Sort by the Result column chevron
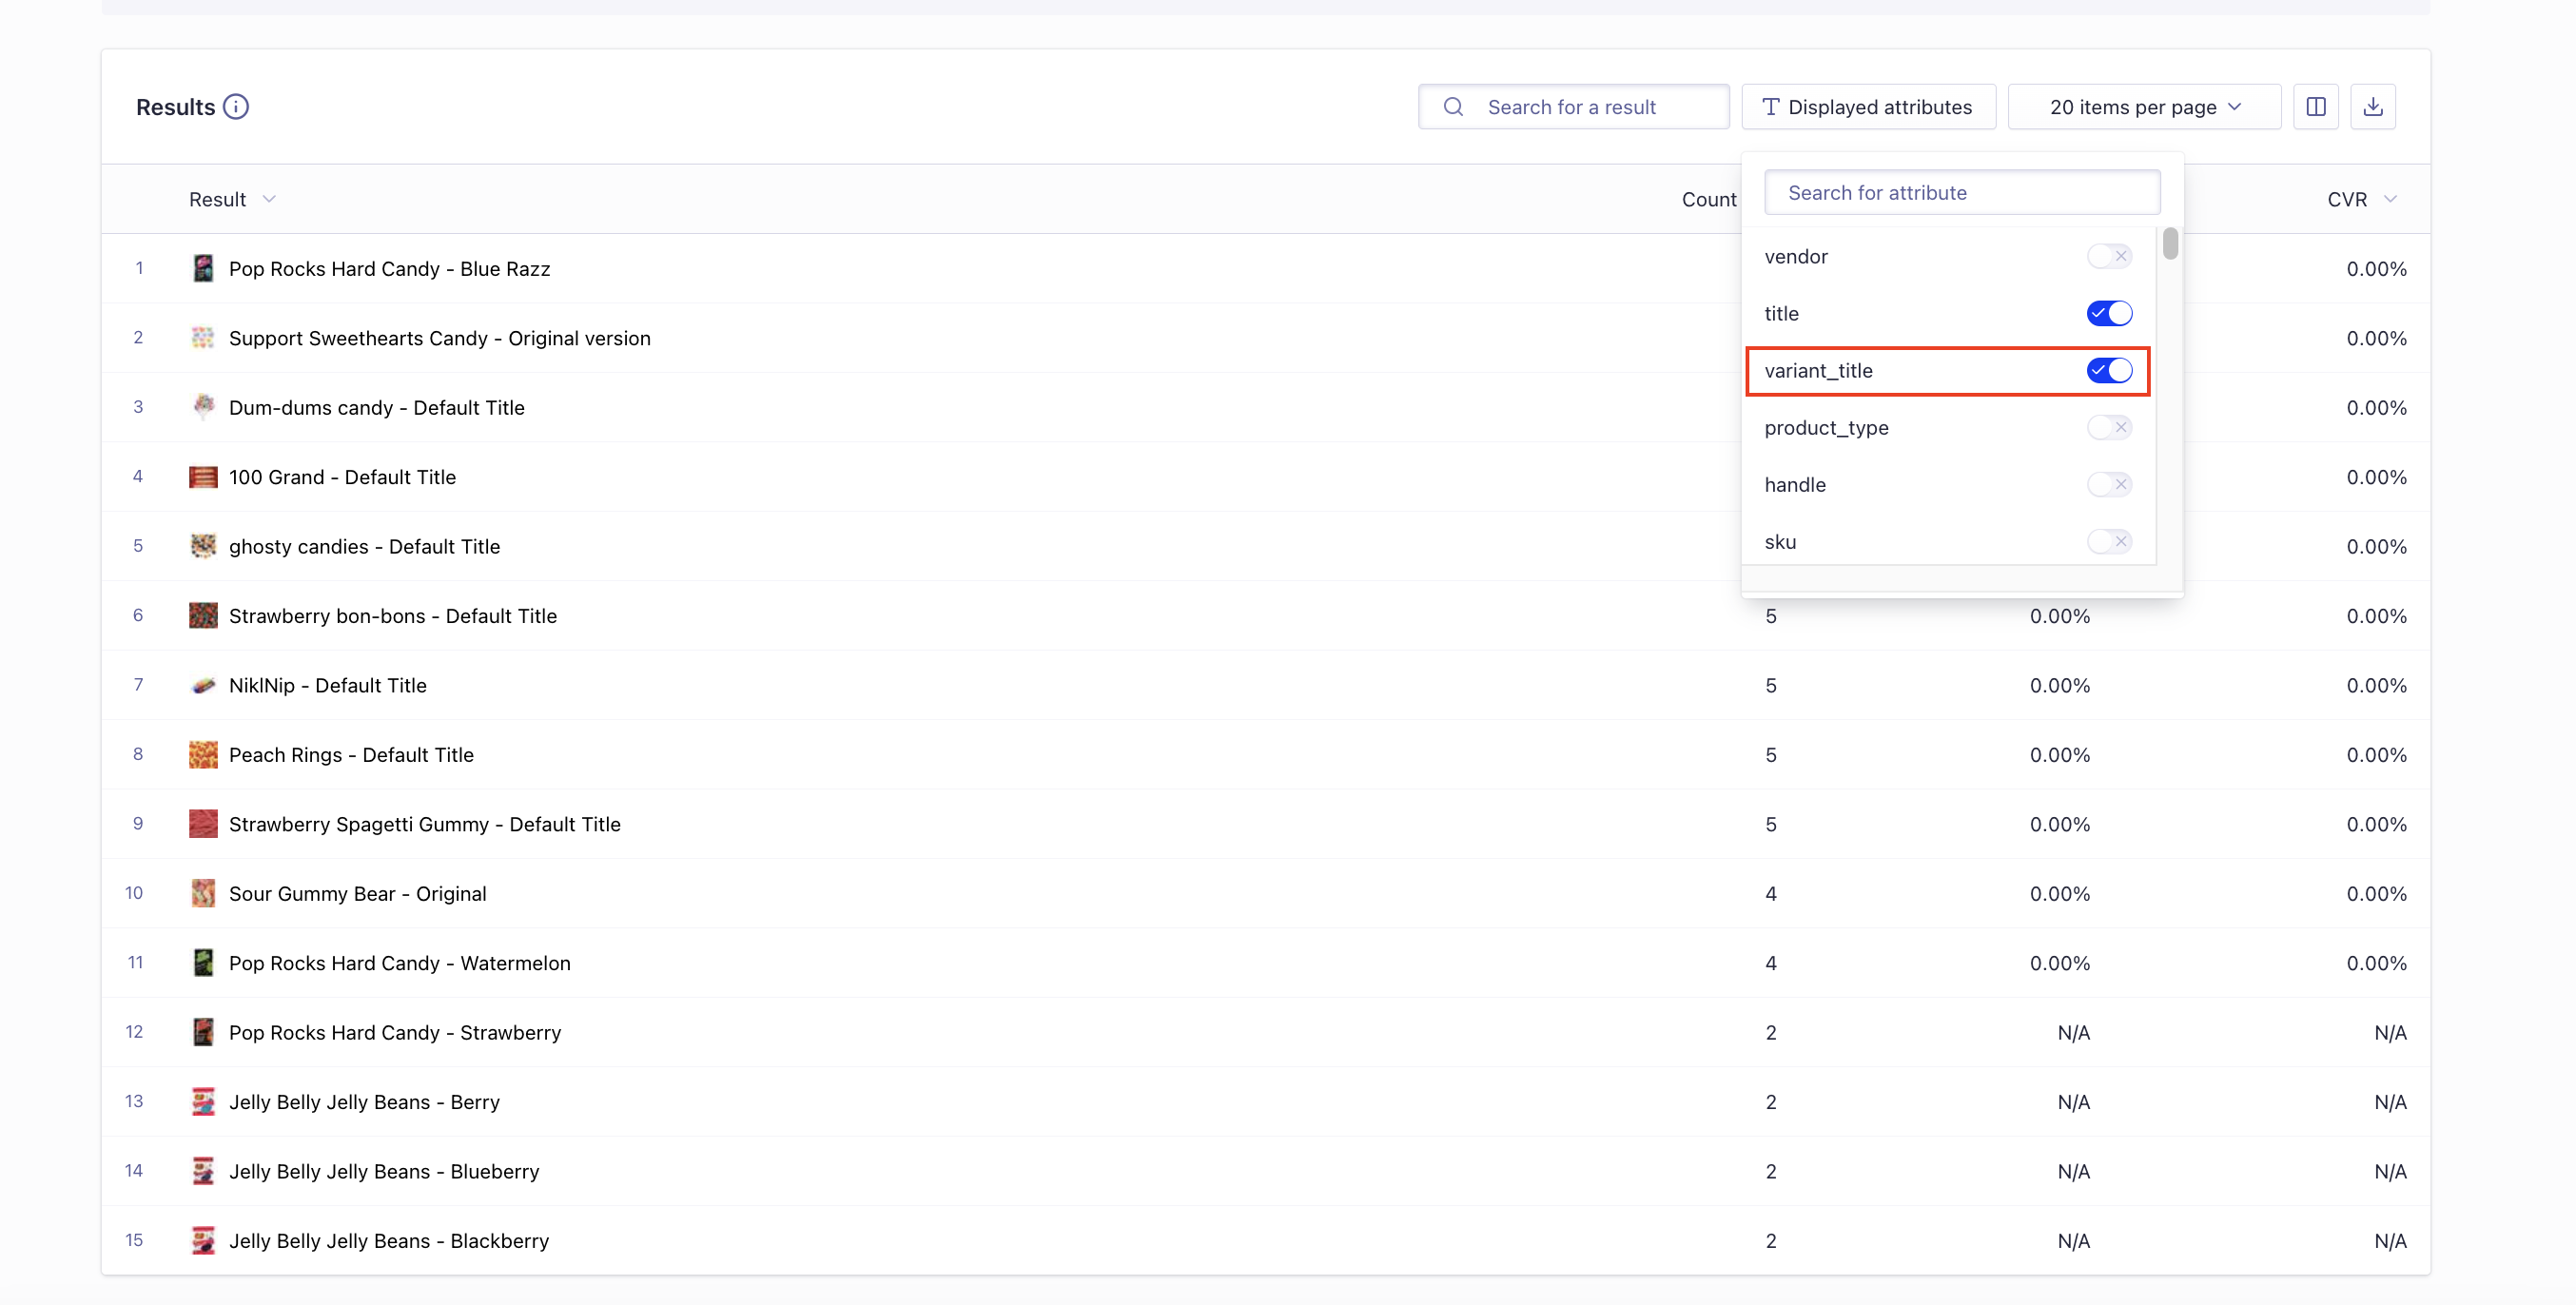Viewport: 2576px width, 1305px height. point(269,200)
